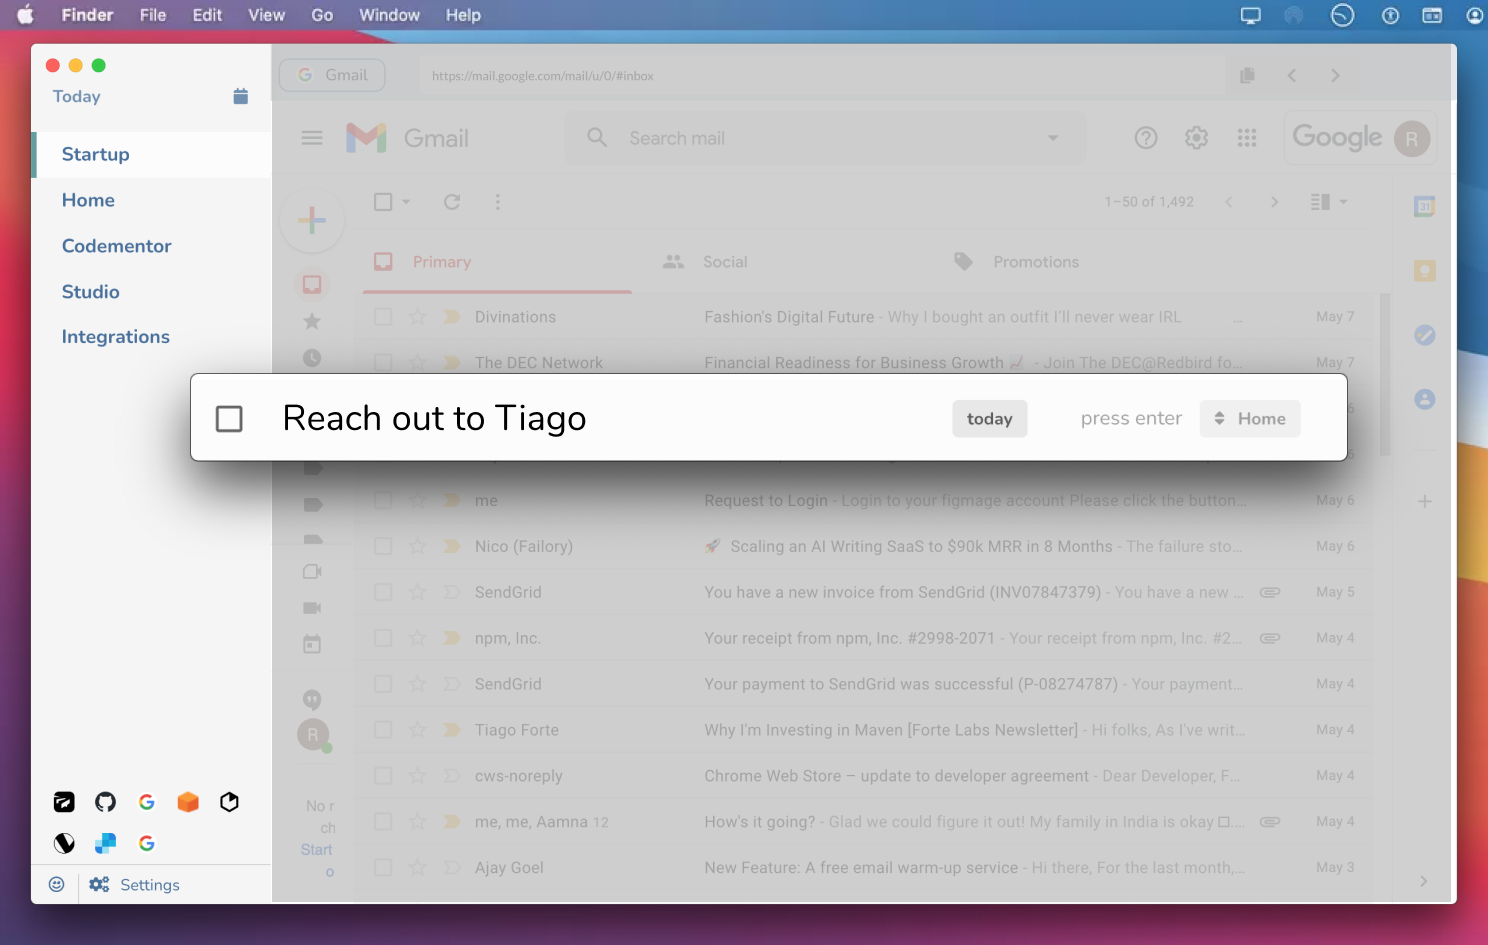Click the Gmail hamburger main menu icon
1488x945 pixels.
312,138
